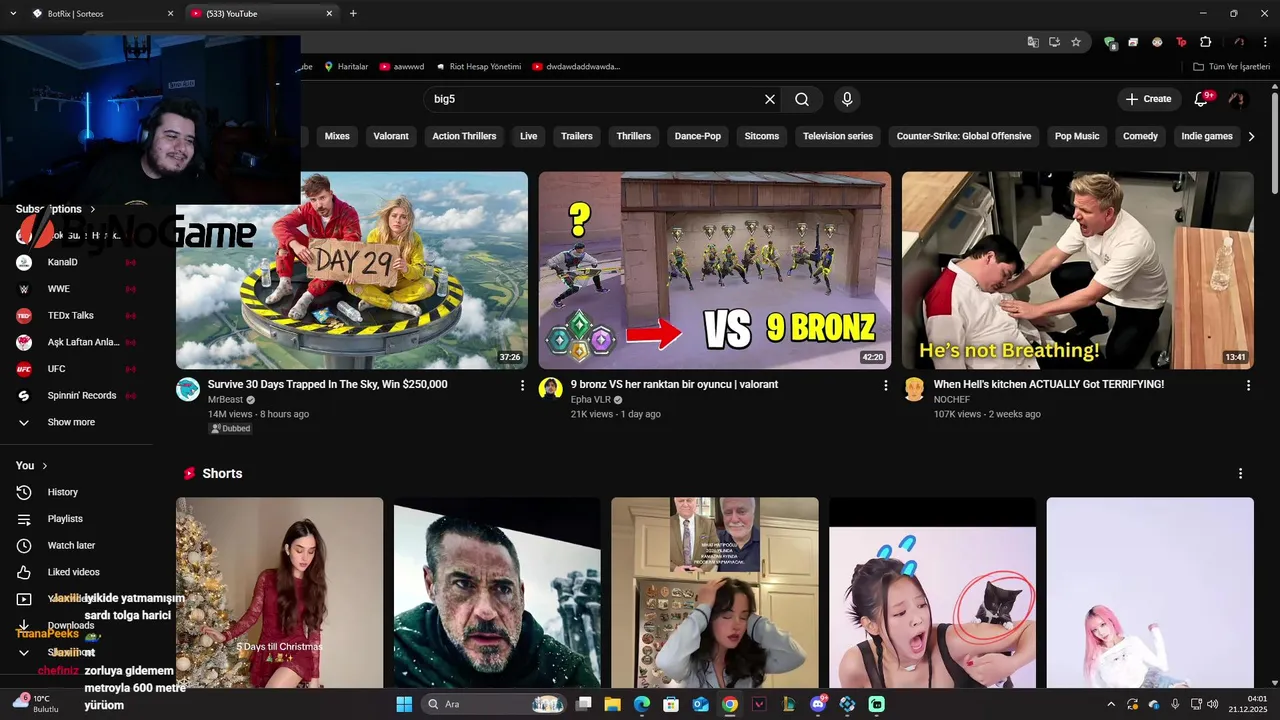Expand Show more subscriptions

[71, 422]
